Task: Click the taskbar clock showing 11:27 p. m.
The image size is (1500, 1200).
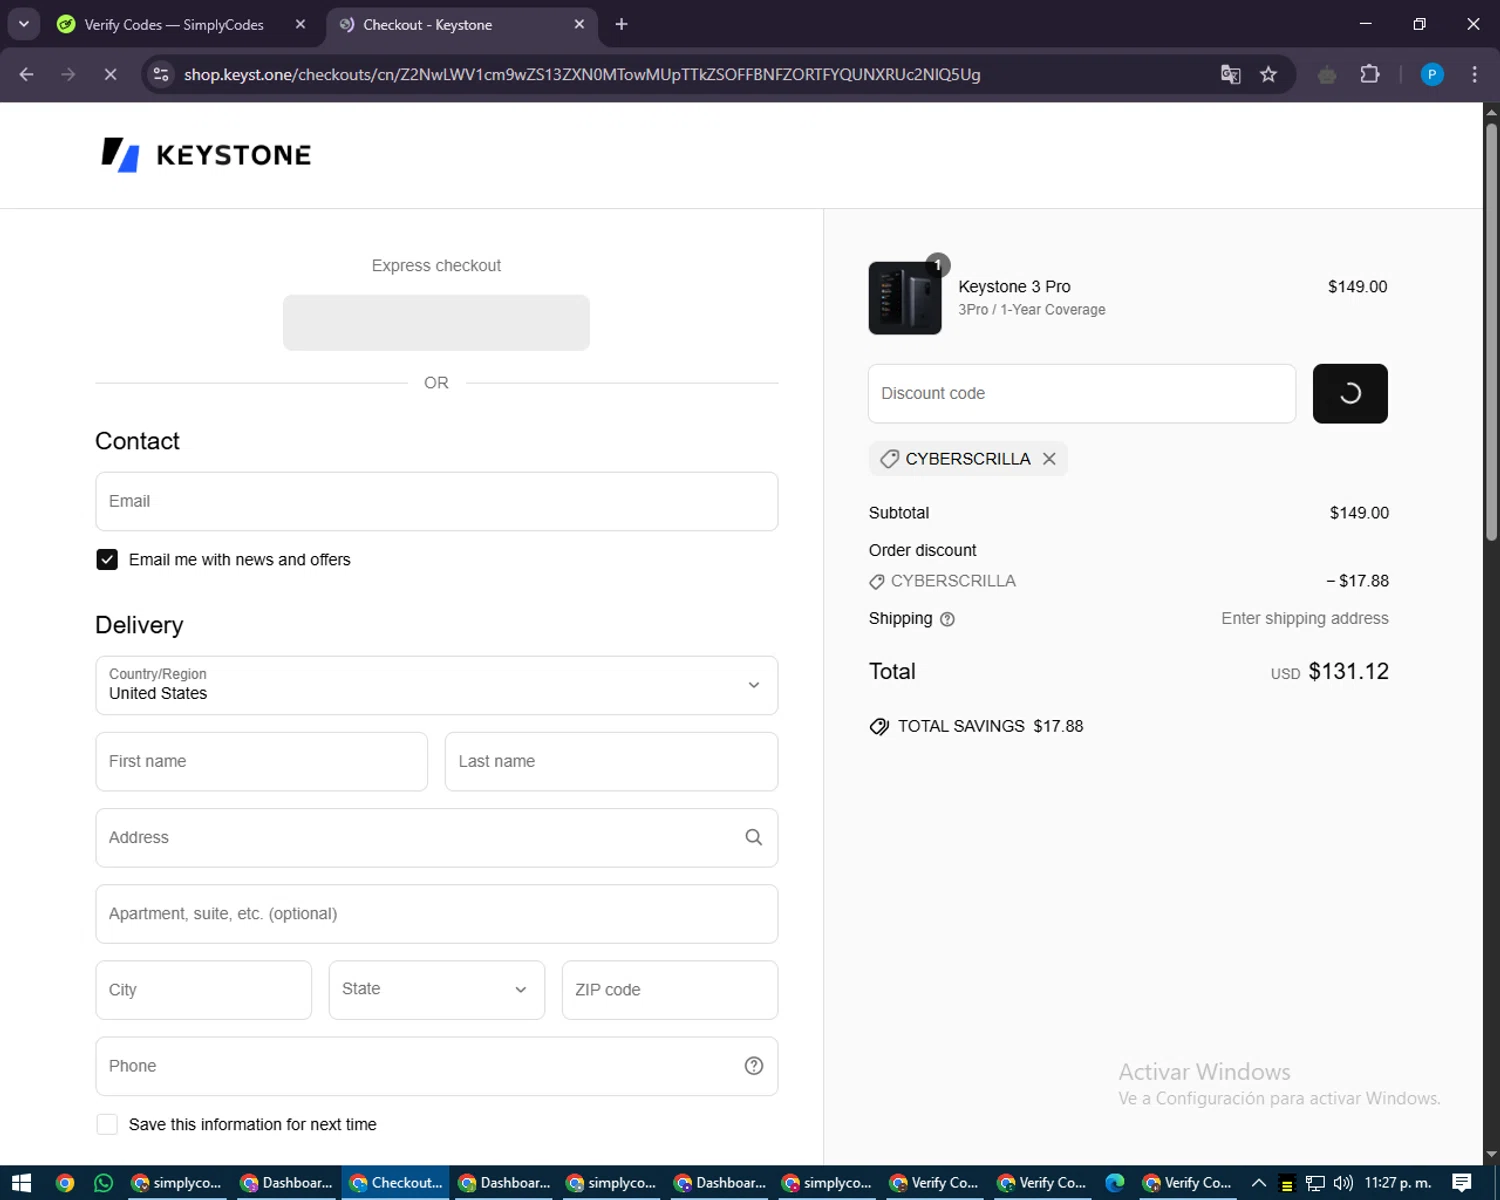Action: [1398, 1183]
